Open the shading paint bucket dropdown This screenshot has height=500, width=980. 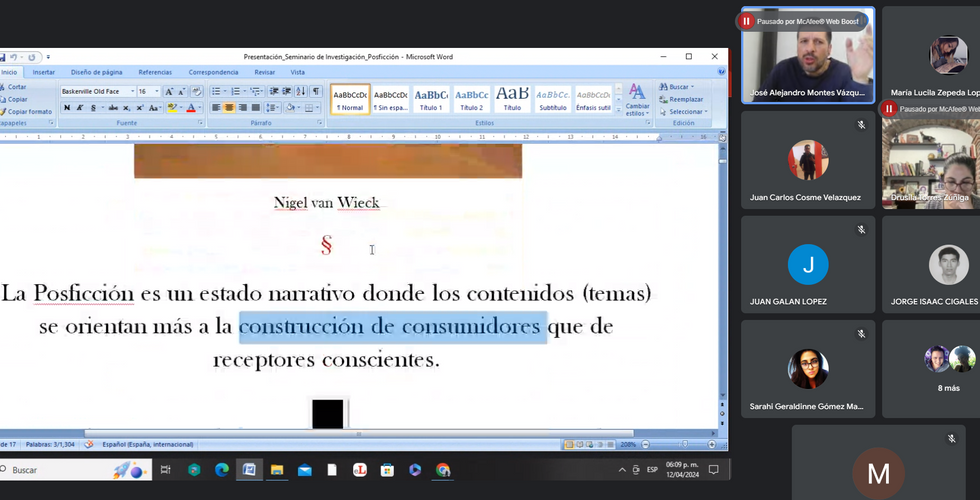[x=299, y=108]
